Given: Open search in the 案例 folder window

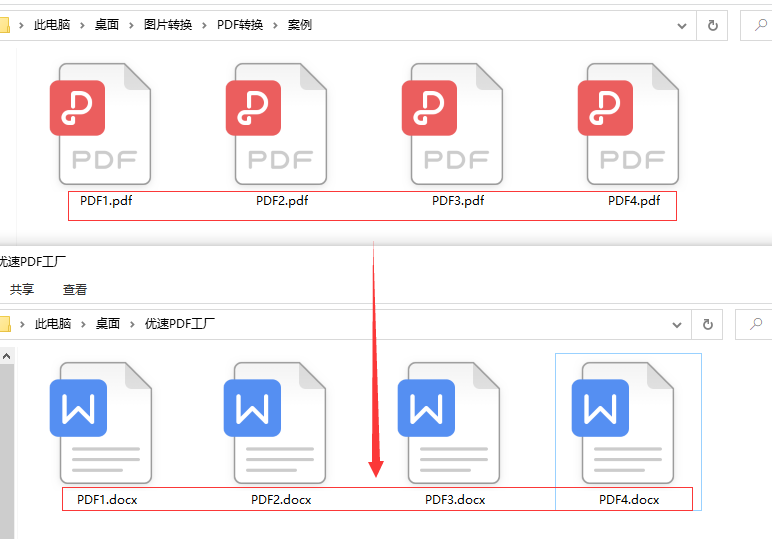Looking at the screenshot, I should pyautogui.click(x=760, y=25).
